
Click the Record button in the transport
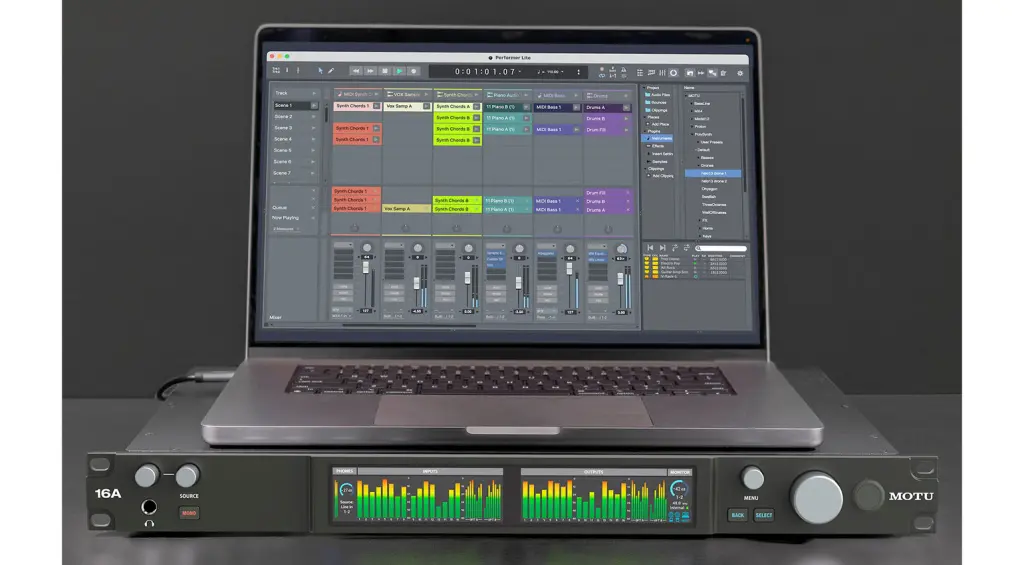click(413, 71)
